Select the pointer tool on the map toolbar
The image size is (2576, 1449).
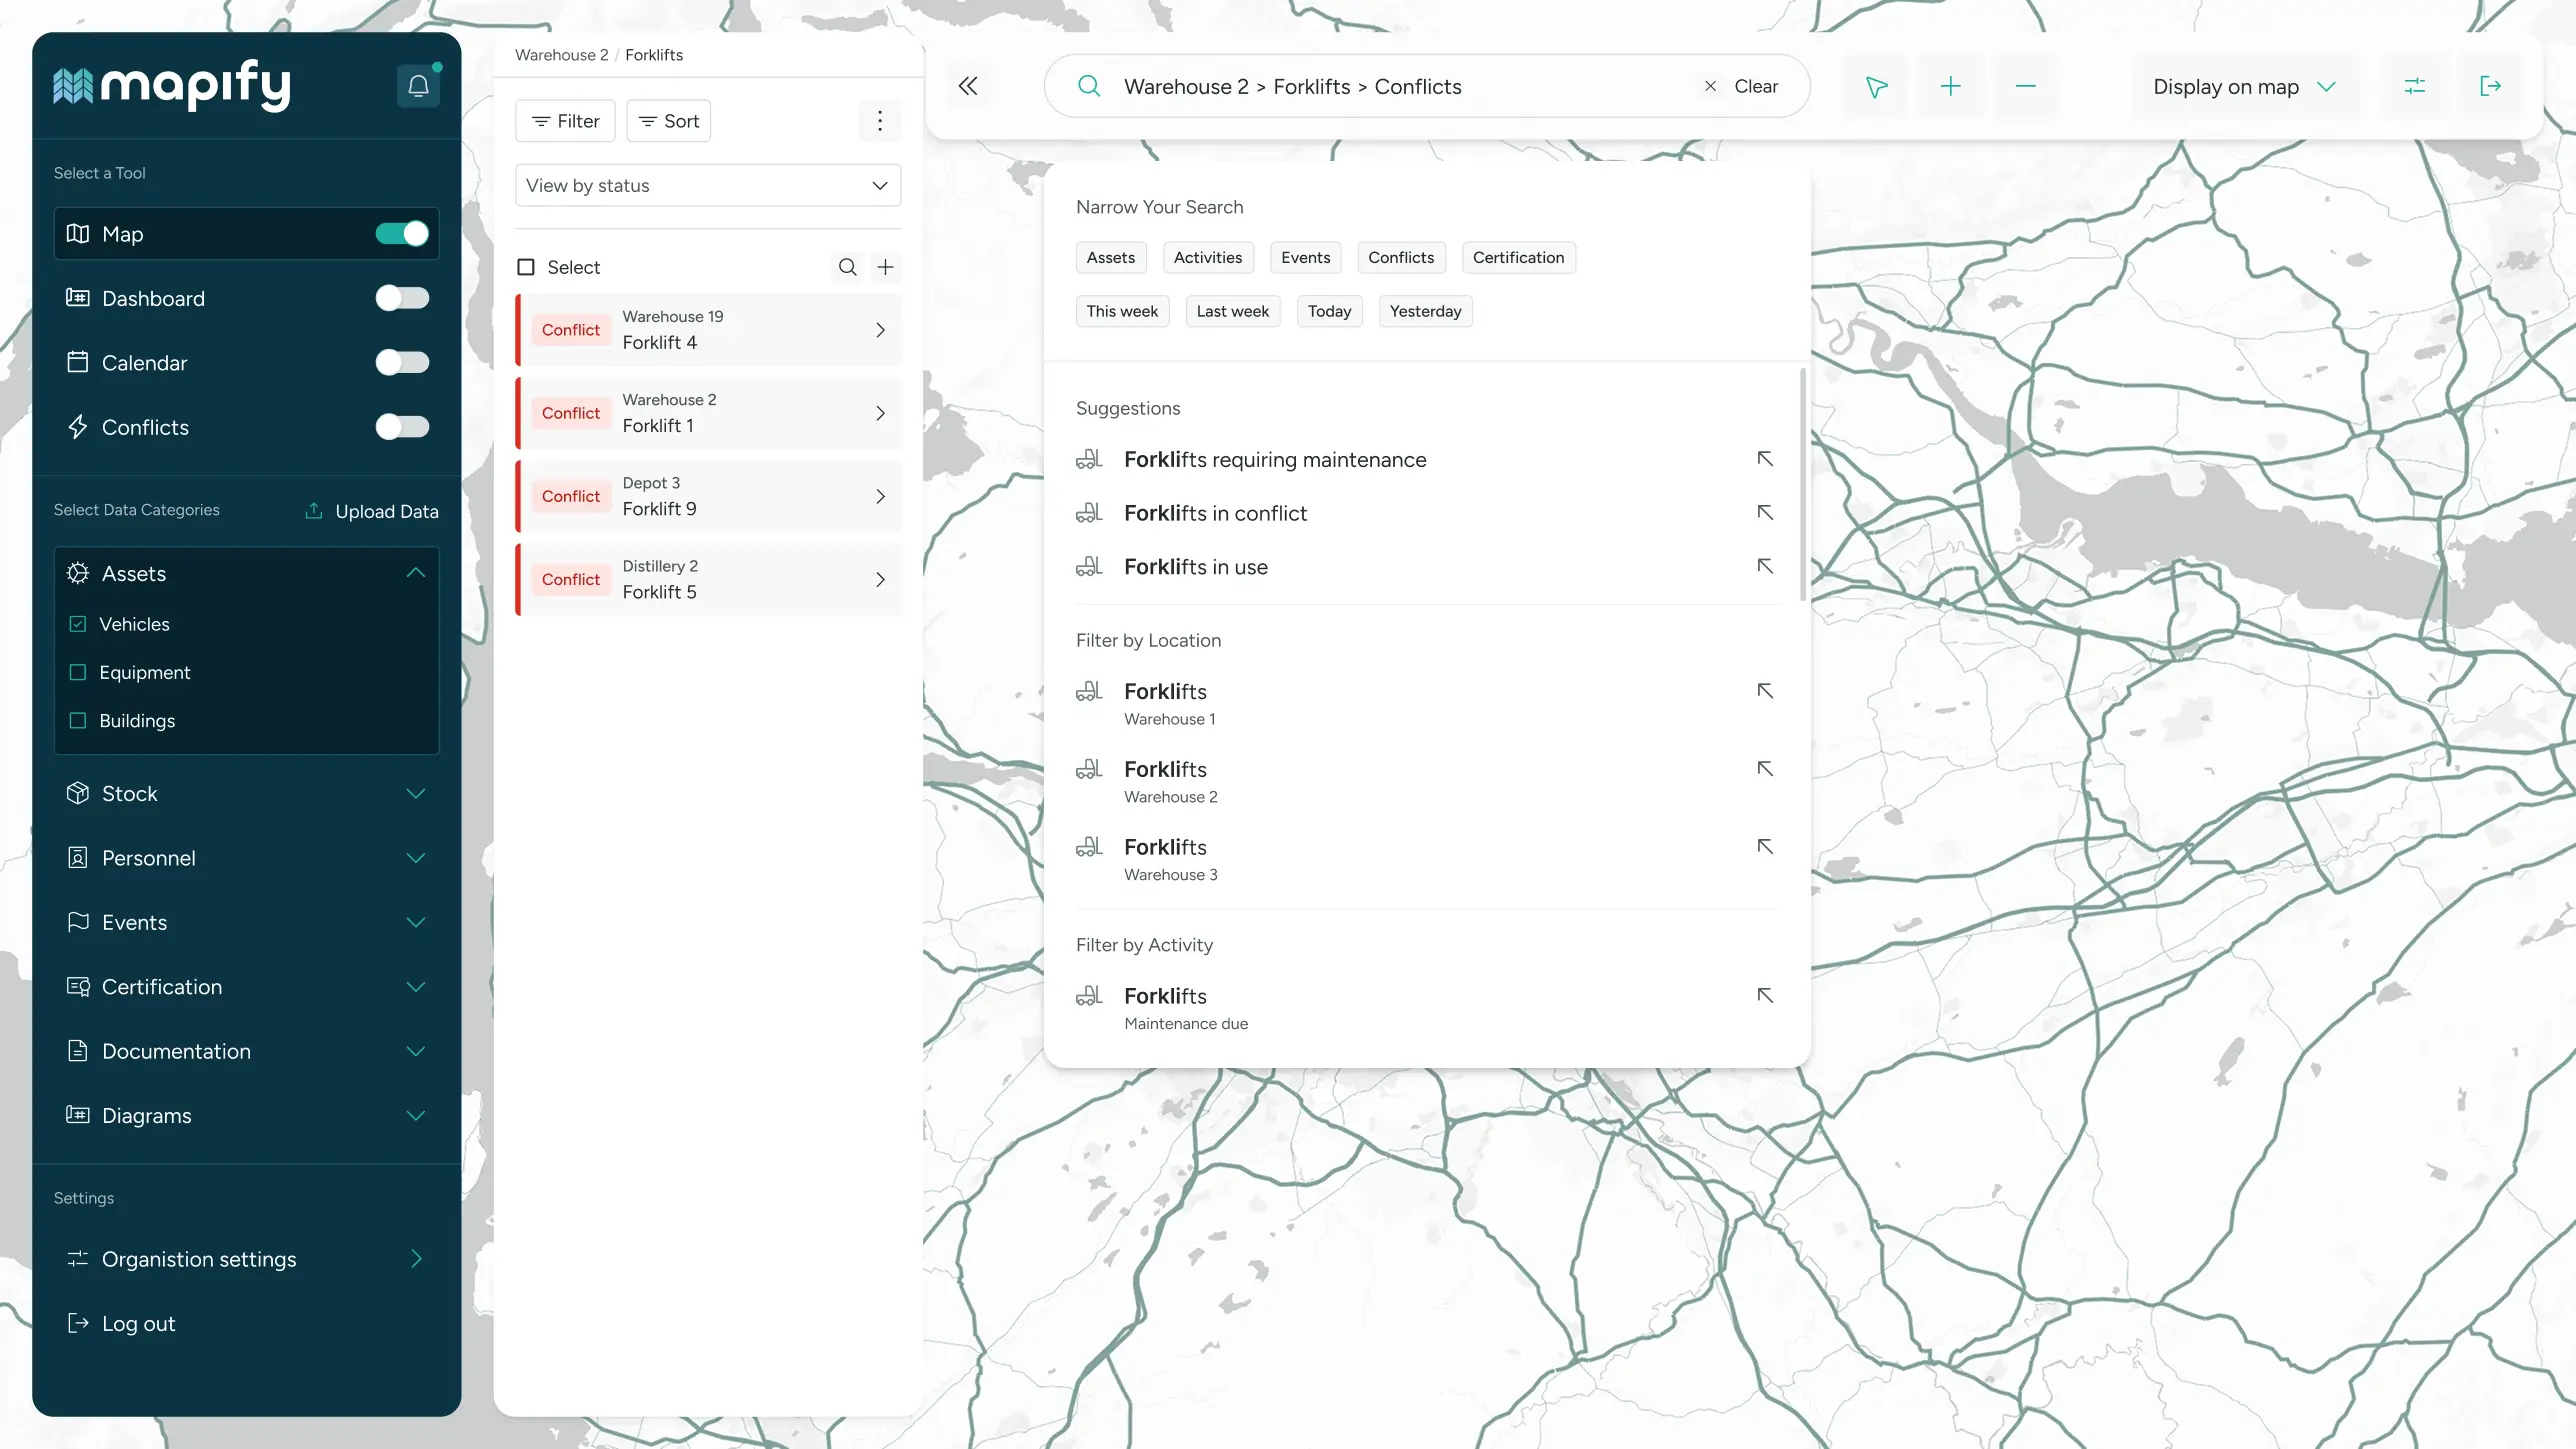coord(1875,86)
